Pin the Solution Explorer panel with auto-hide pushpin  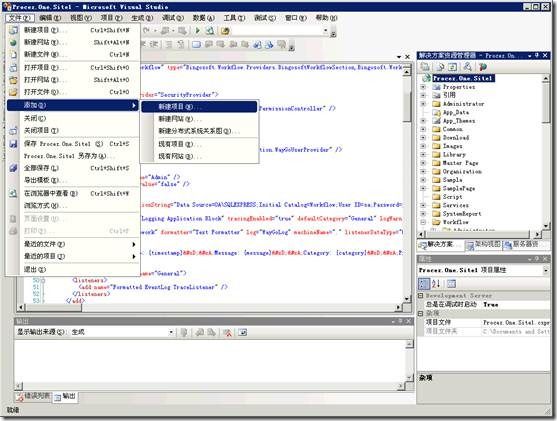[537, 55]
